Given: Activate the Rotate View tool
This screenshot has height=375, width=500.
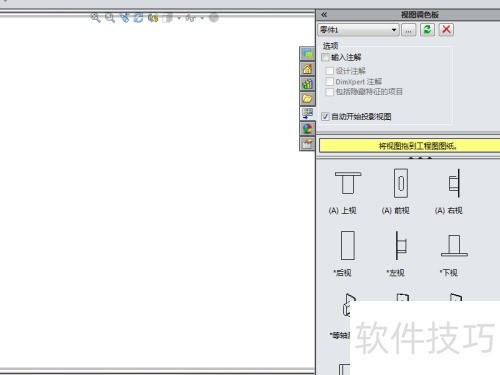Looking at the screenshot, I should [x=138, y=17].
